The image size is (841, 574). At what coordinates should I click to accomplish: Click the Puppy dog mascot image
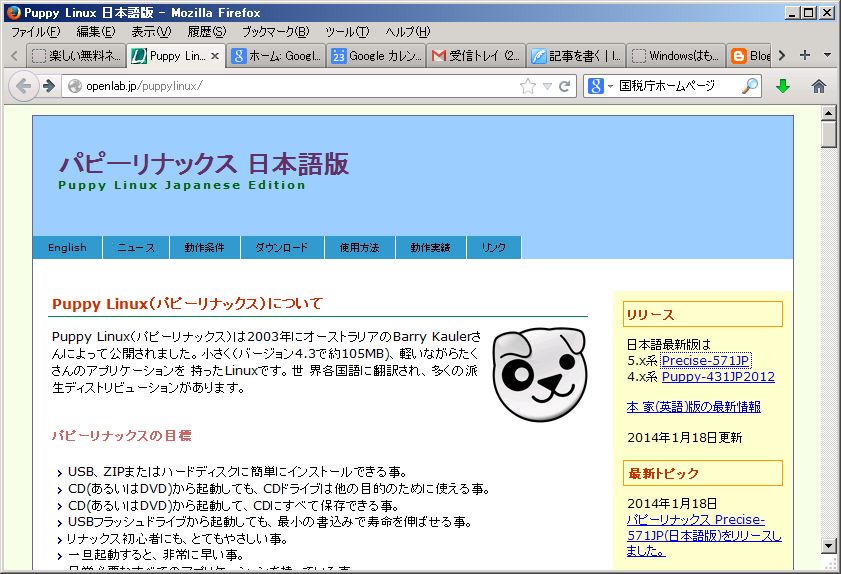pos(540,373)
